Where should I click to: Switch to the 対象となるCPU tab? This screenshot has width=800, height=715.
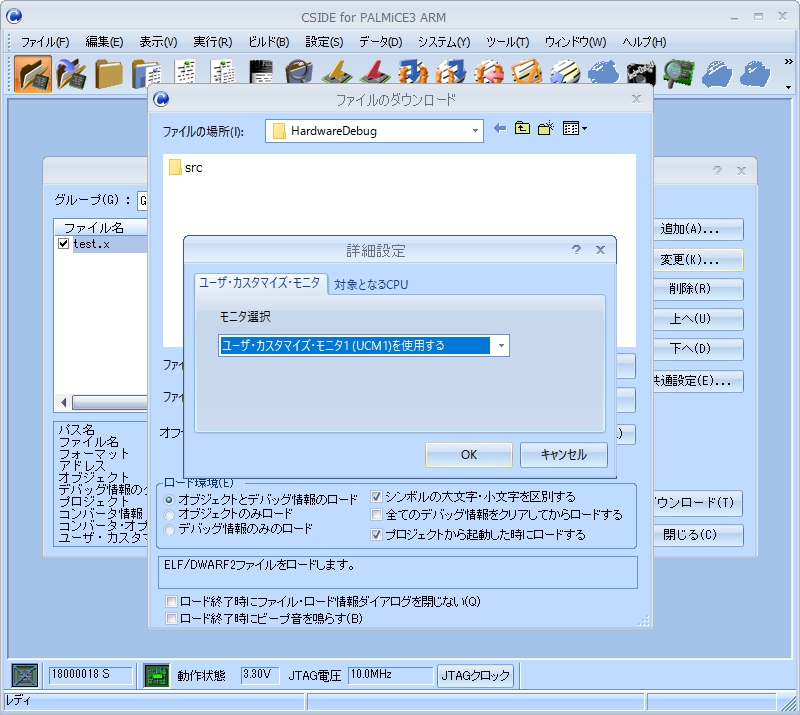click(x=371, y=285)
